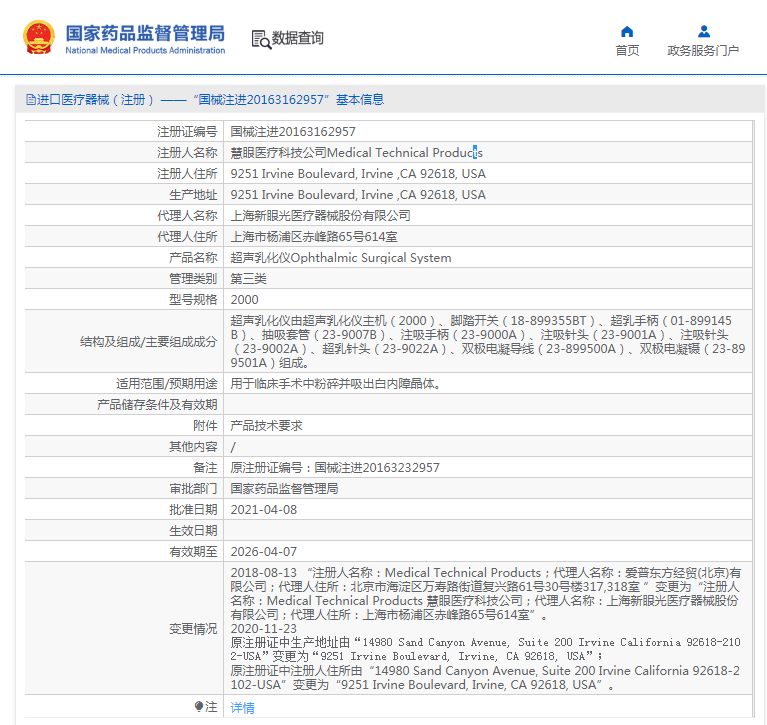This screenshot has height=725, width=767.
Task: Click the 产品储存条件及有效期 label
Action: click(157, 405)
